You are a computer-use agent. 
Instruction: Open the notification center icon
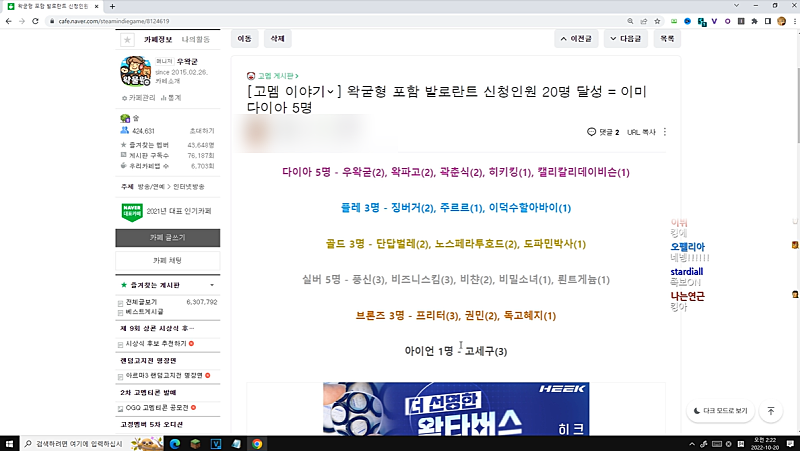pyautogui.click(x=790, y=444)
